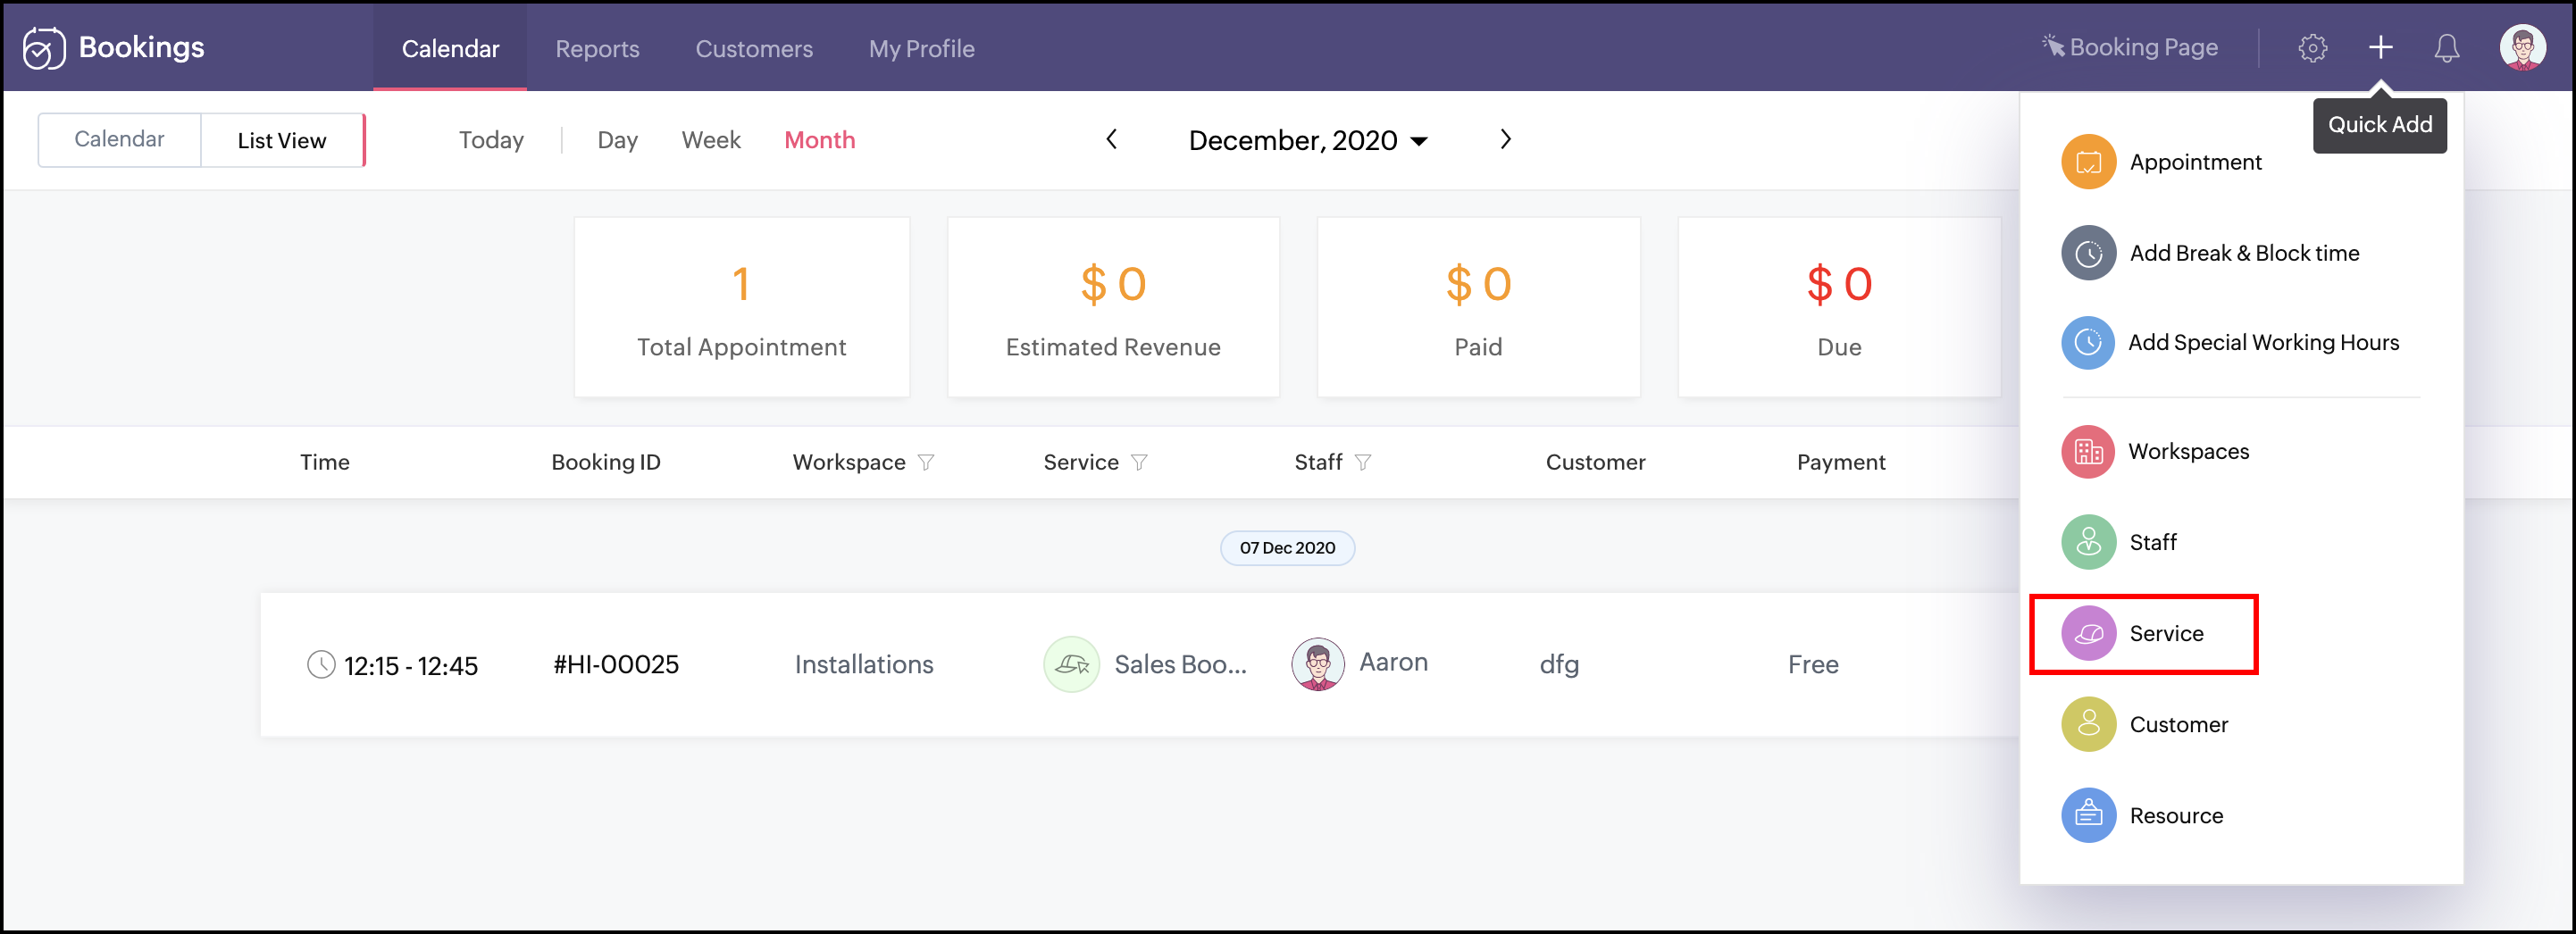Open the notifications bell

pos(2446,48)
